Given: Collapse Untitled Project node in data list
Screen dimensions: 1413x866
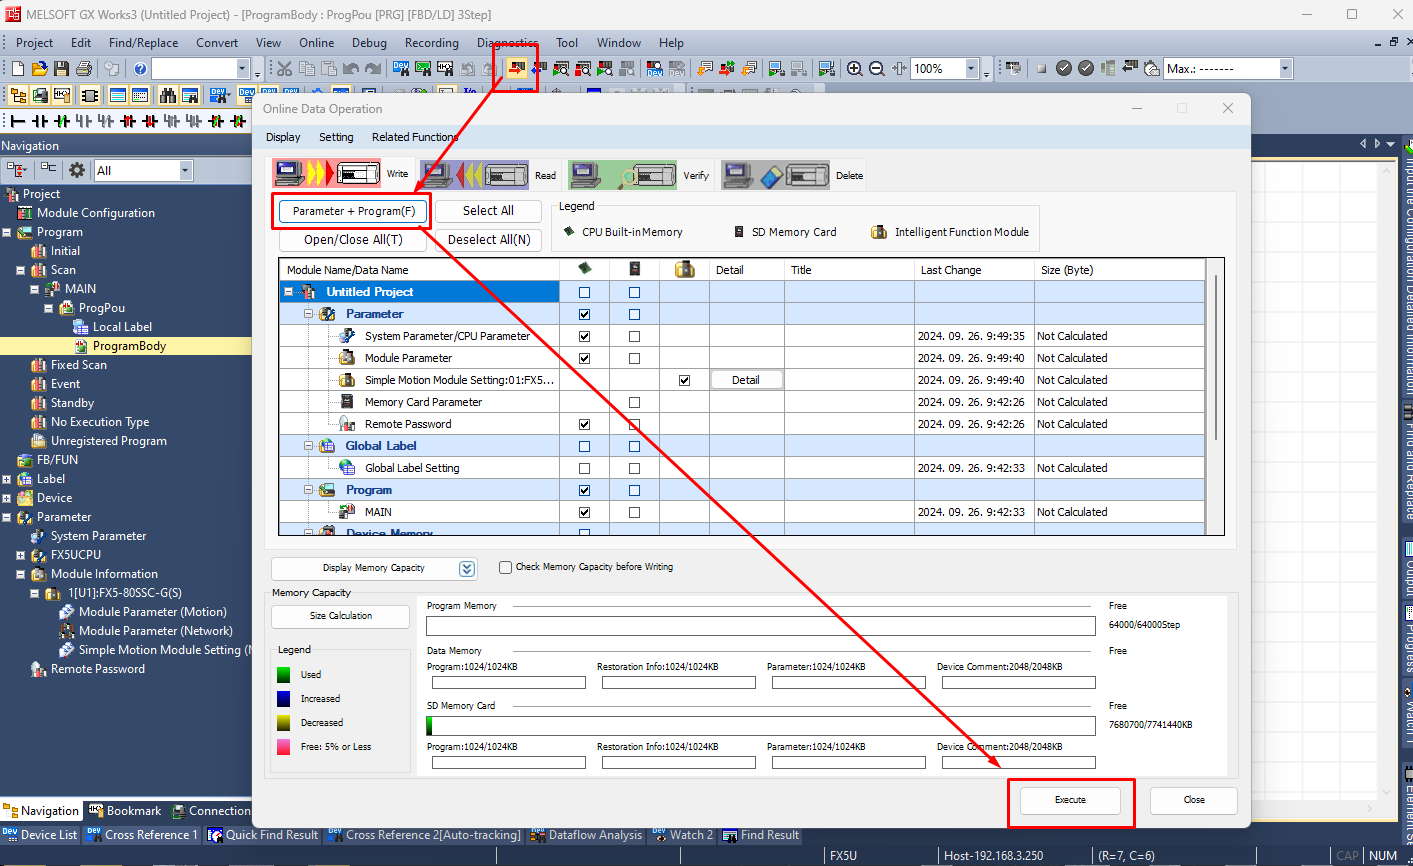Looking at the screenshot, I should coord(289,292).
